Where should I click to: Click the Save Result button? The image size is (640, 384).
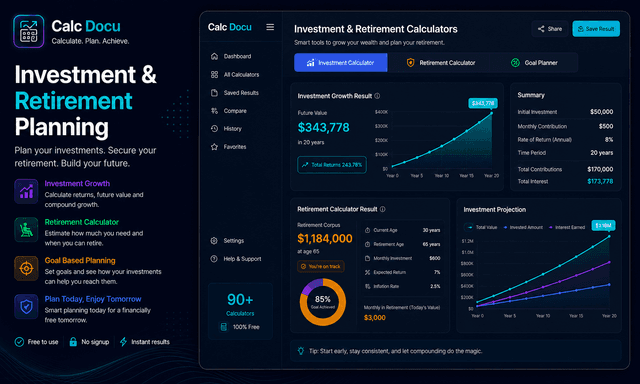pos(596,29)
